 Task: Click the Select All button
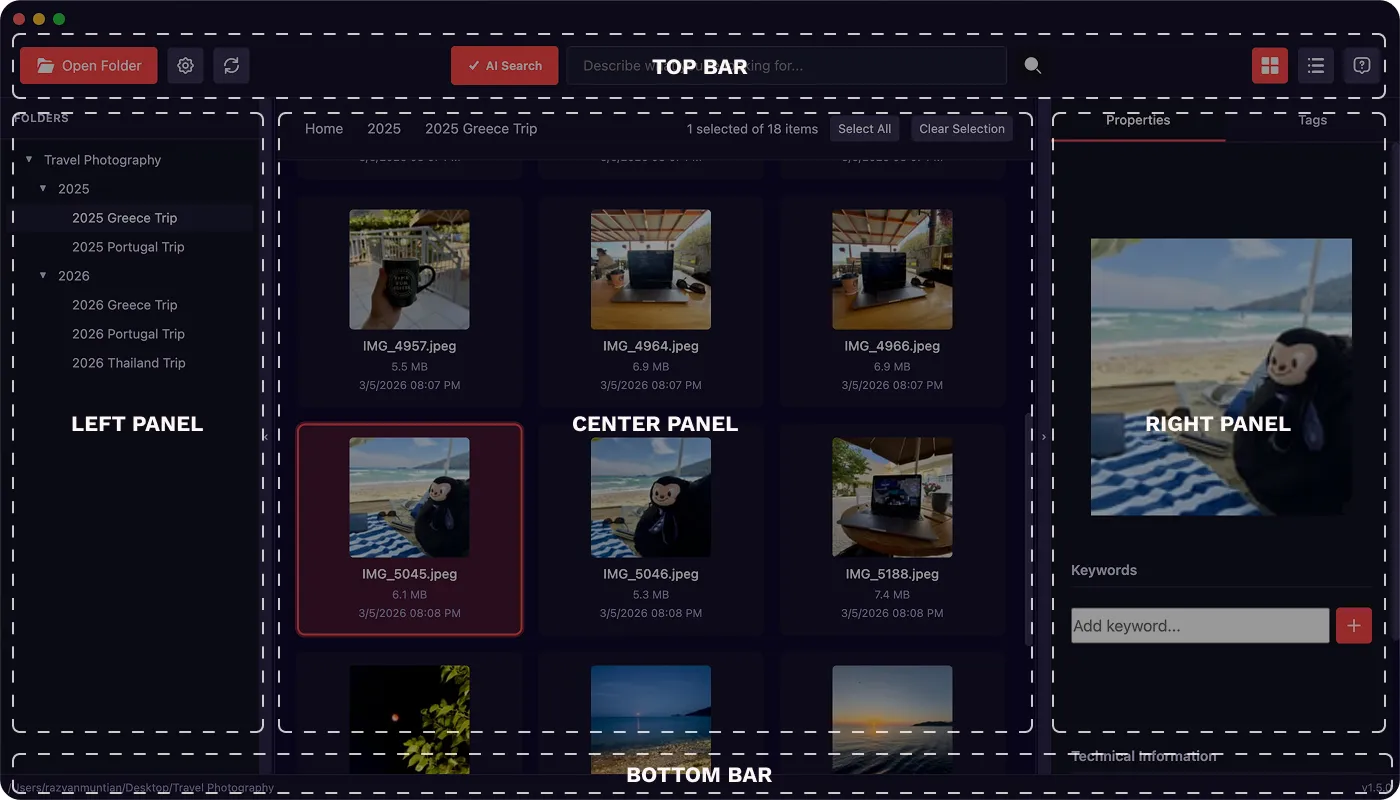tap(864, 129)
